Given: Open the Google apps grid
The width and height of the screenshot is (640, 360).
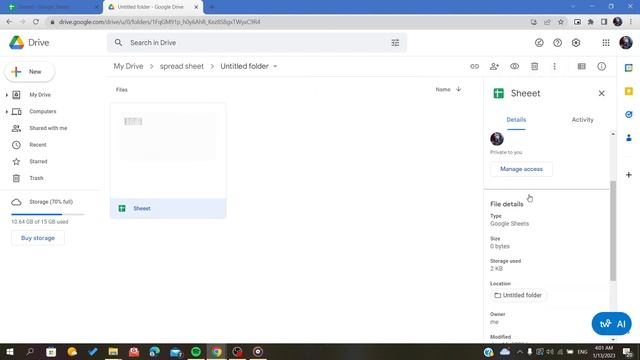Looking at the screenshot, I should coord(606,42).
